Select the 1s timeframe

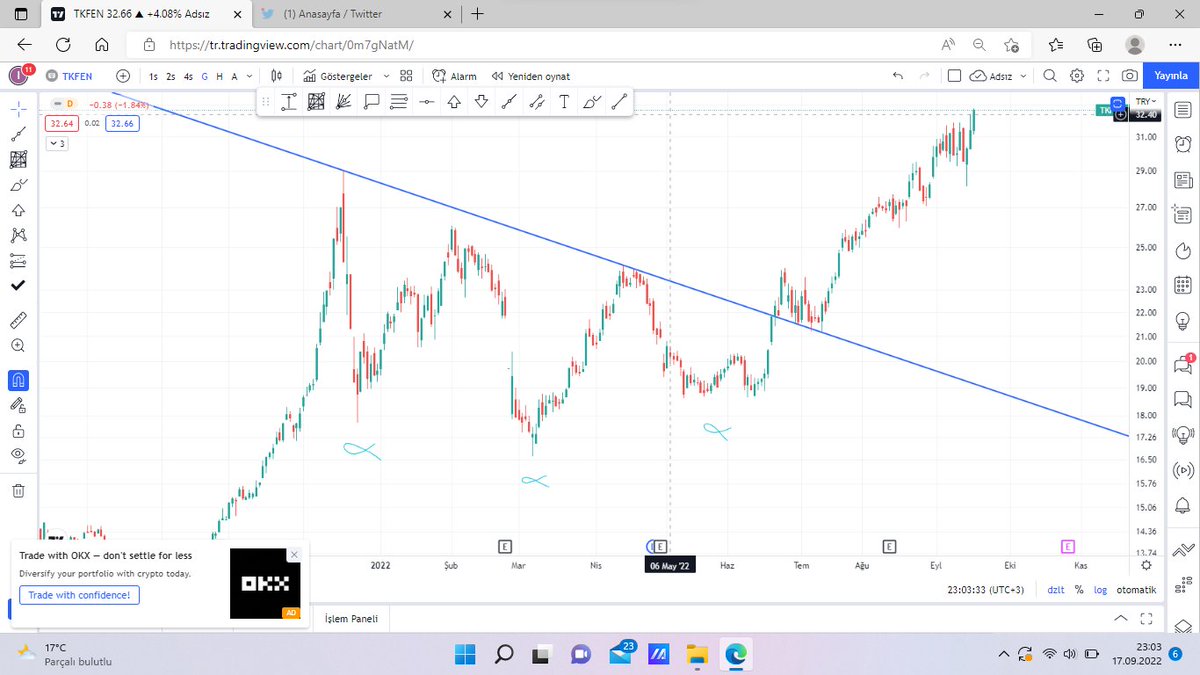[154, 76]
